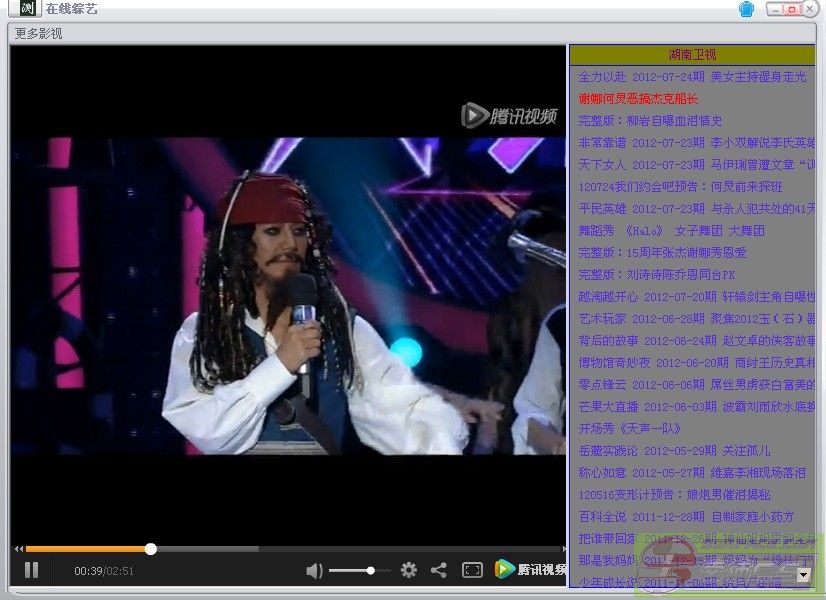This screenshot has width=826, height=600.
Task: Click the Tencent Video logo in control bar
Action: click(529, 570)
